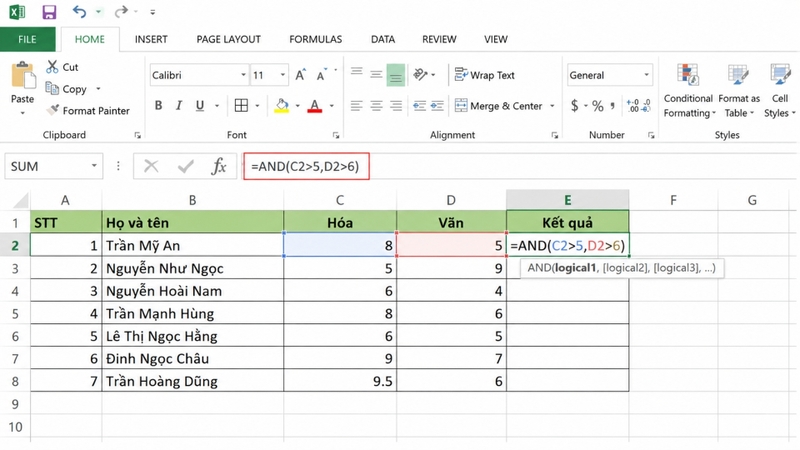Increase decimal places icon

tap(633, 106)
